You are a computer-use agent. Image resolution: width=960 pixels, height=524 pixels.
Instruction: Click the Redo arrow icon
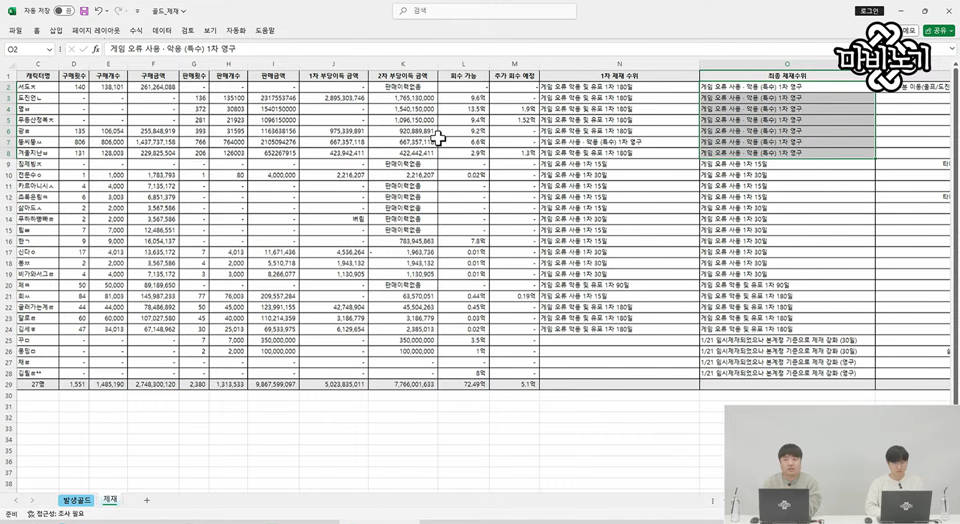click(120, 11)
